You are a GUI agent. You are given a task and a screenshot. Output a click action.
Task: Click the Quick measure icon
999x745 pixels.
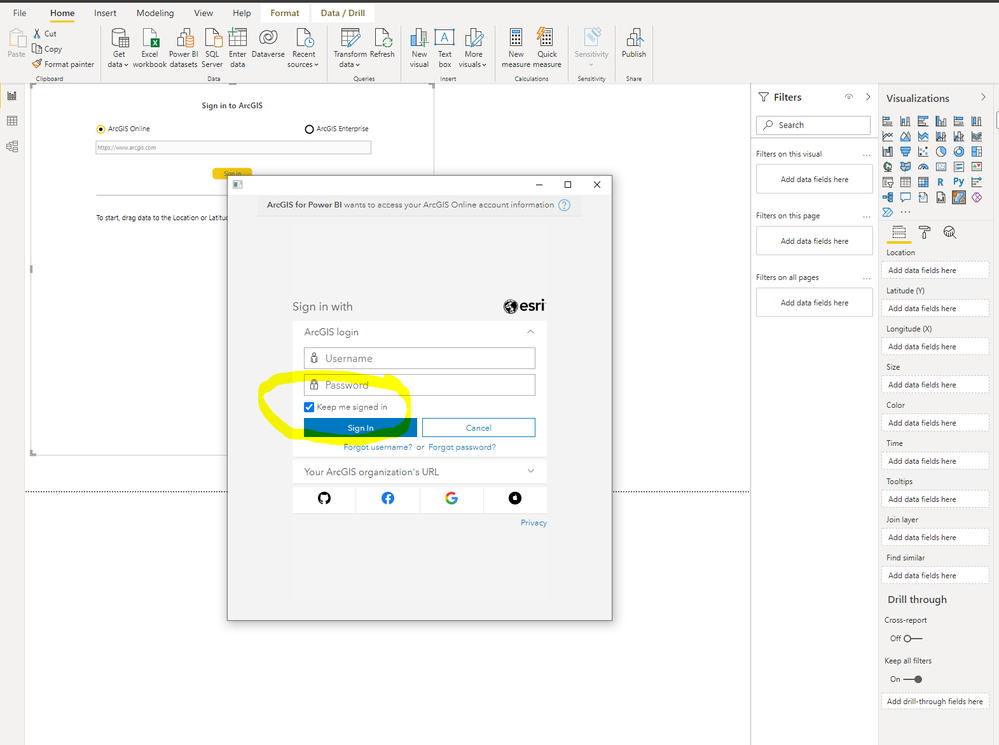(547, 46)
